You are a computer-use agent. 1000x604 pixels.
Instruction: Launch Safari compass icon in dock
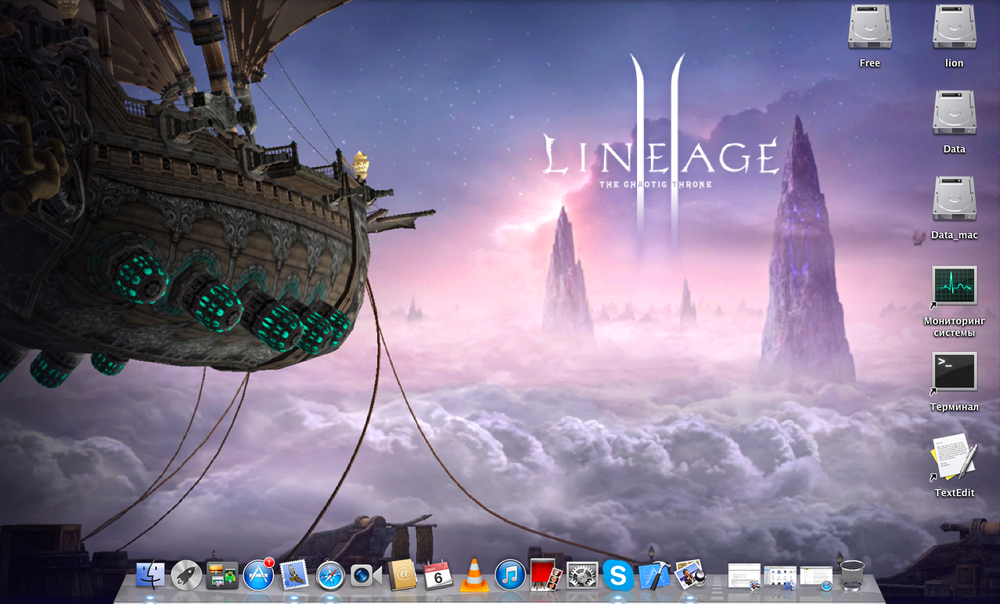point(330,575)
